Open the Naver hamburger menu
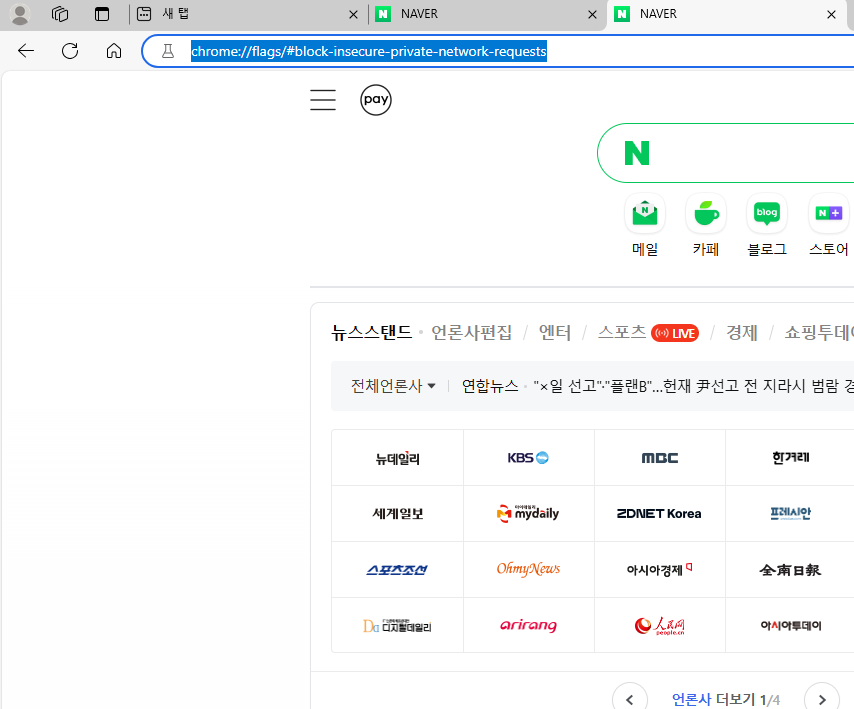The height and width of the screenshot is (709, 854). tap(323, 100)
